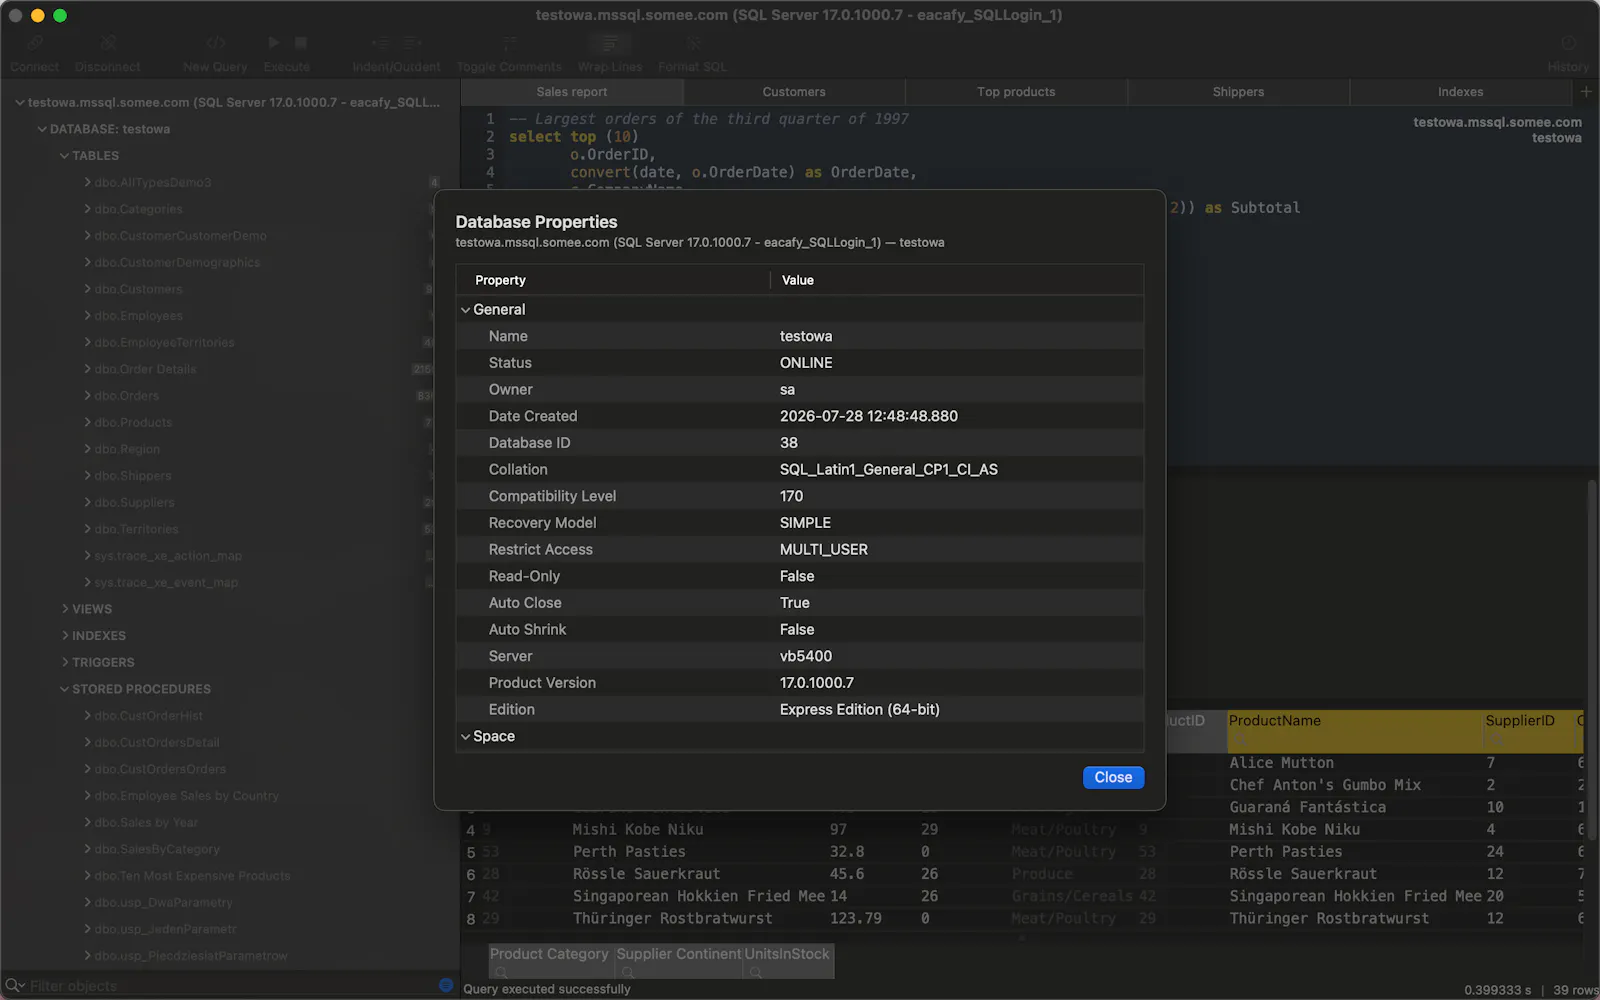Collapse the STORED PROCEDURES node
Viewport: 1600px width, 1000px height.
pos(64,689)
